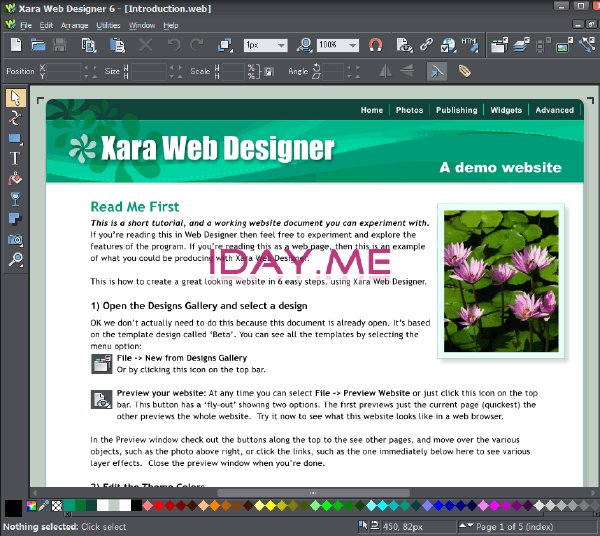The width and height of the screenshot is (600, 536).
Task: Select the Photo camera tool
Action: tap(15, 240)
